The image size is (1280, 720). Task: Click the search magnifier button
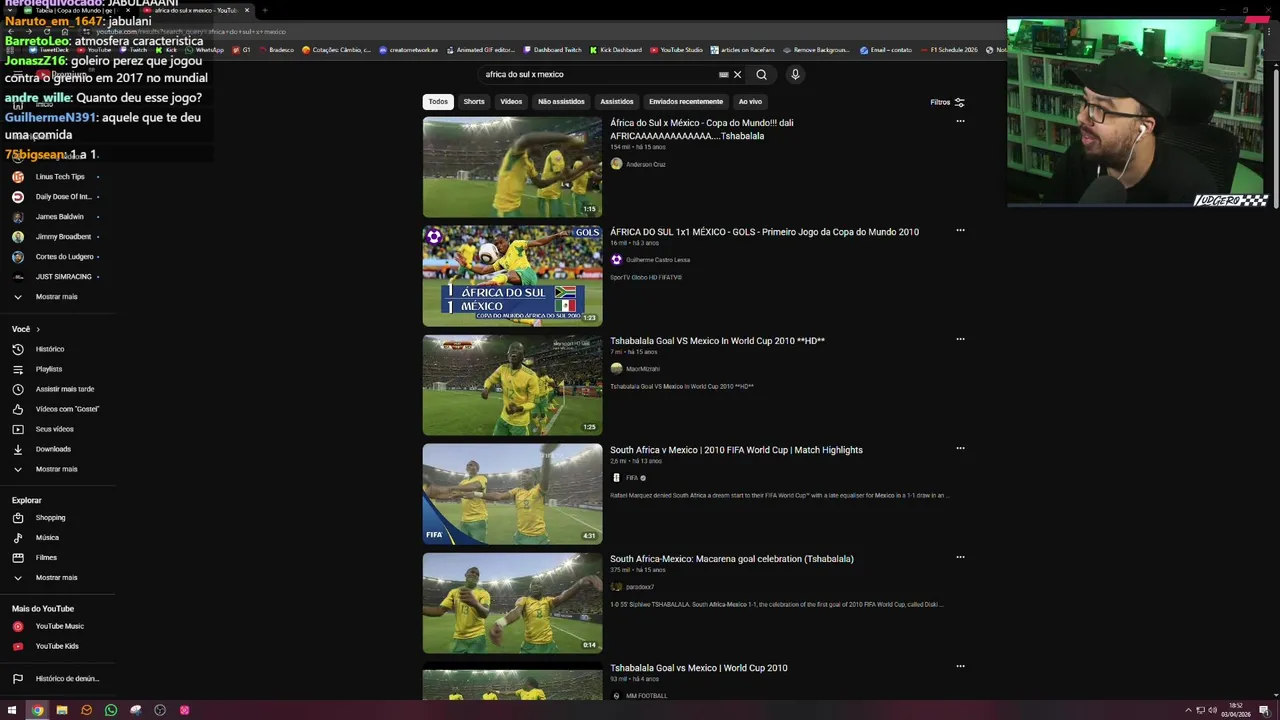coord(761,74)
